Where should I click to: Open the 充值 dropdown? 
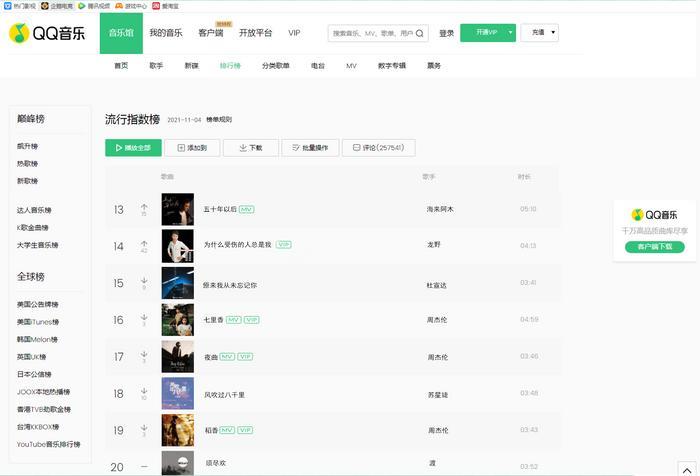point(541,33)
